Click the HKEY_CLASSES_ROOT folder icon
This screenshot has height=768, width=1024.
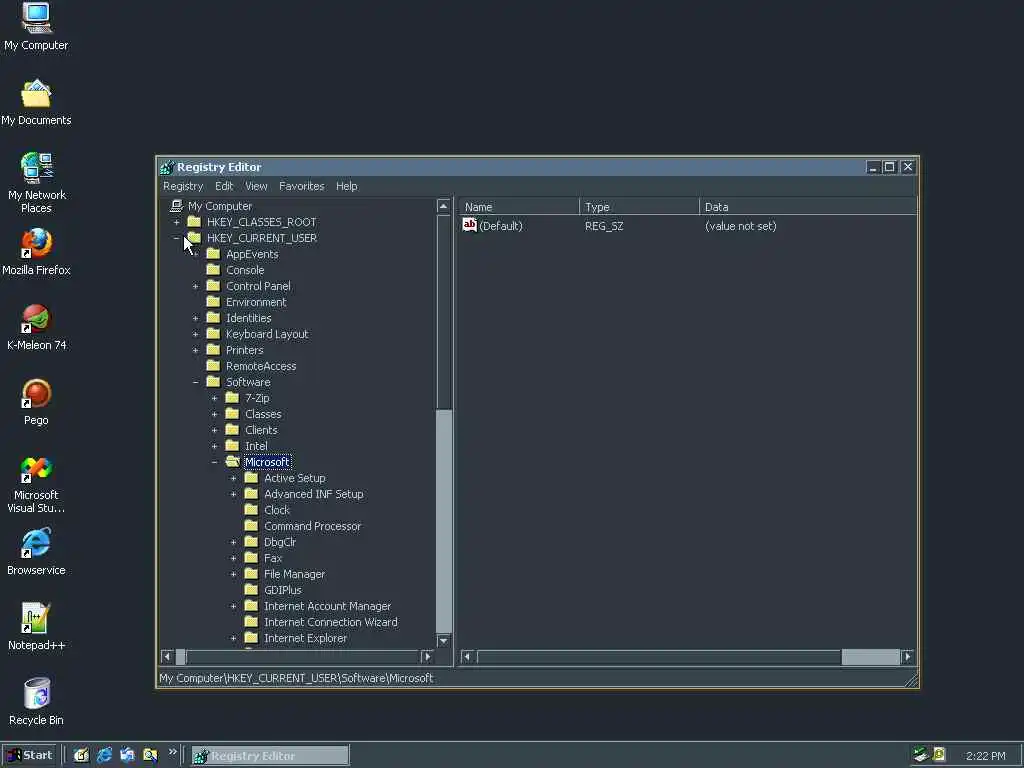point(194,221)
